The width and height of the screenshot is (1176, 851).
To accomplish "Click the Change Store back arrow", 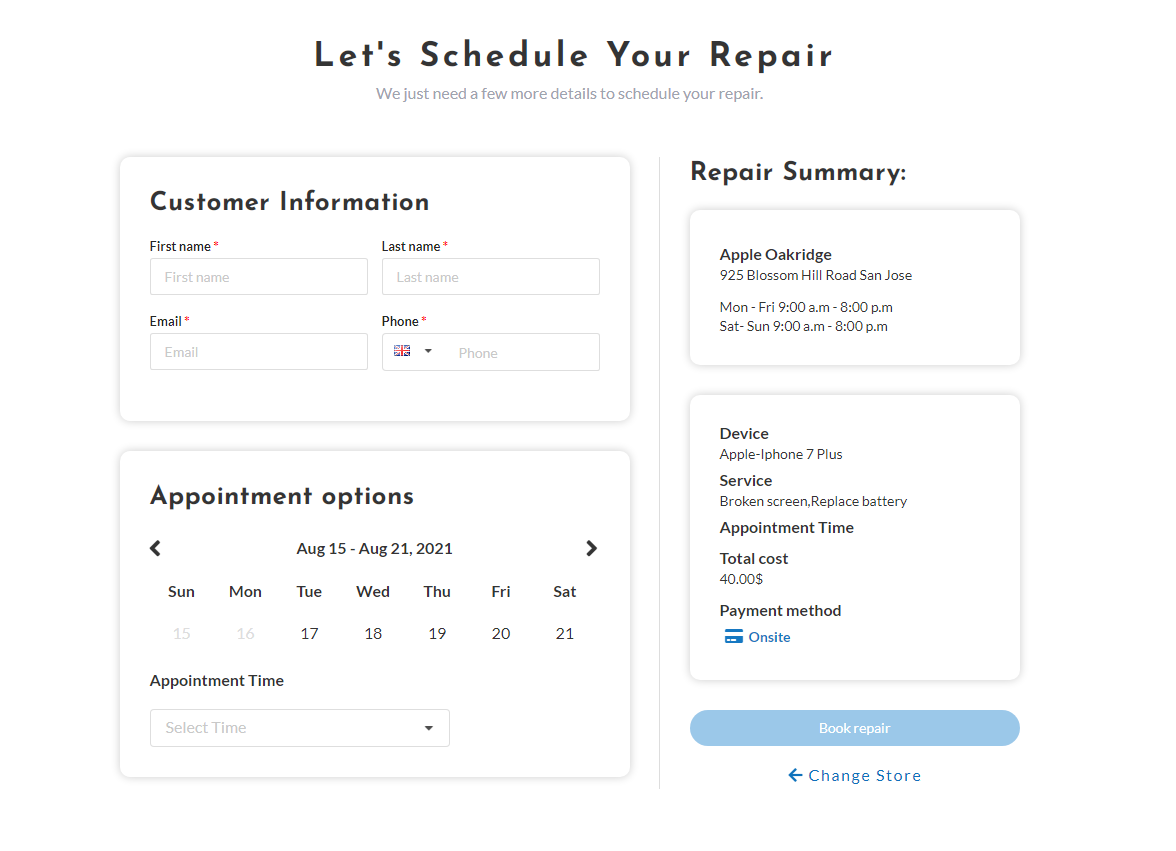I will (795, 775).
